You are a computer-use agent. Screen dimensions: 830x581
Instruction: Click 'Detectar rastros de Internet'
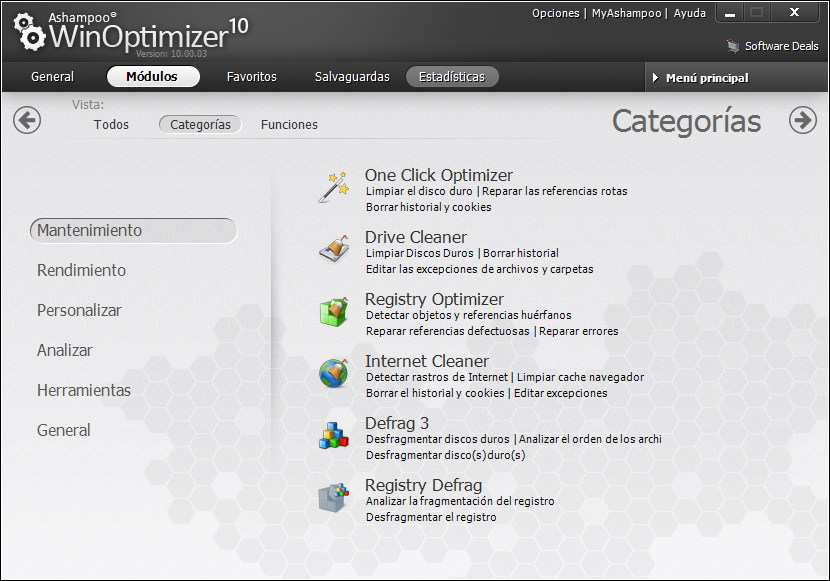pos(437,377)
